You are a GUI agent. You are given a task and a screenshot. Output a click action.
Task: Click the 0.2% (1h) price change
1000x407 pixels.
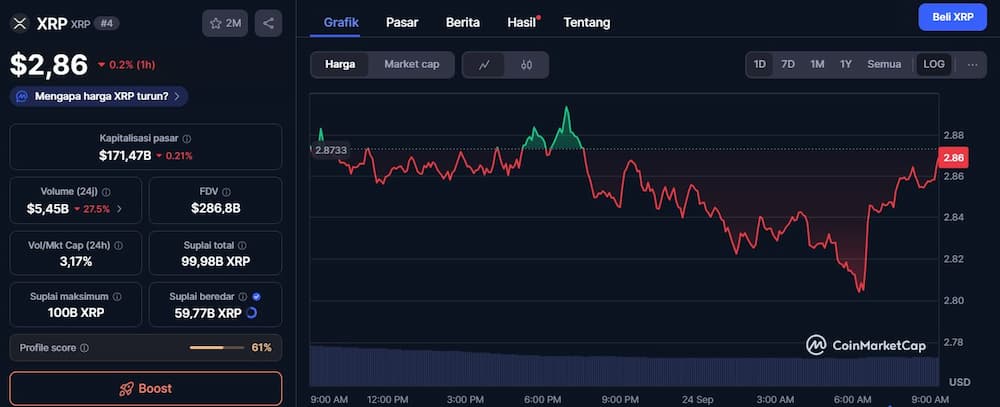pyautogui.click(x=126, y=64)
